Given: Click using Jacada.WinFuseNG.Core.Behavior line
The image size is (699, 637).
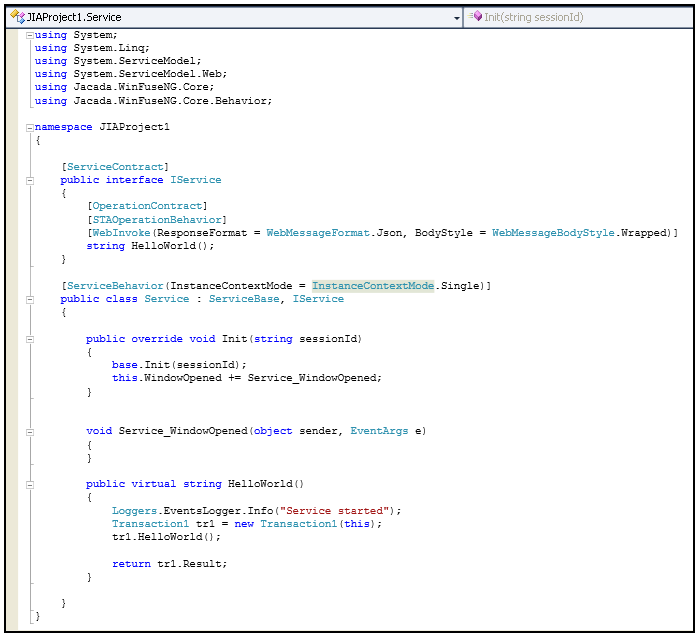Looking at the screenshot, I should point(153,101).
